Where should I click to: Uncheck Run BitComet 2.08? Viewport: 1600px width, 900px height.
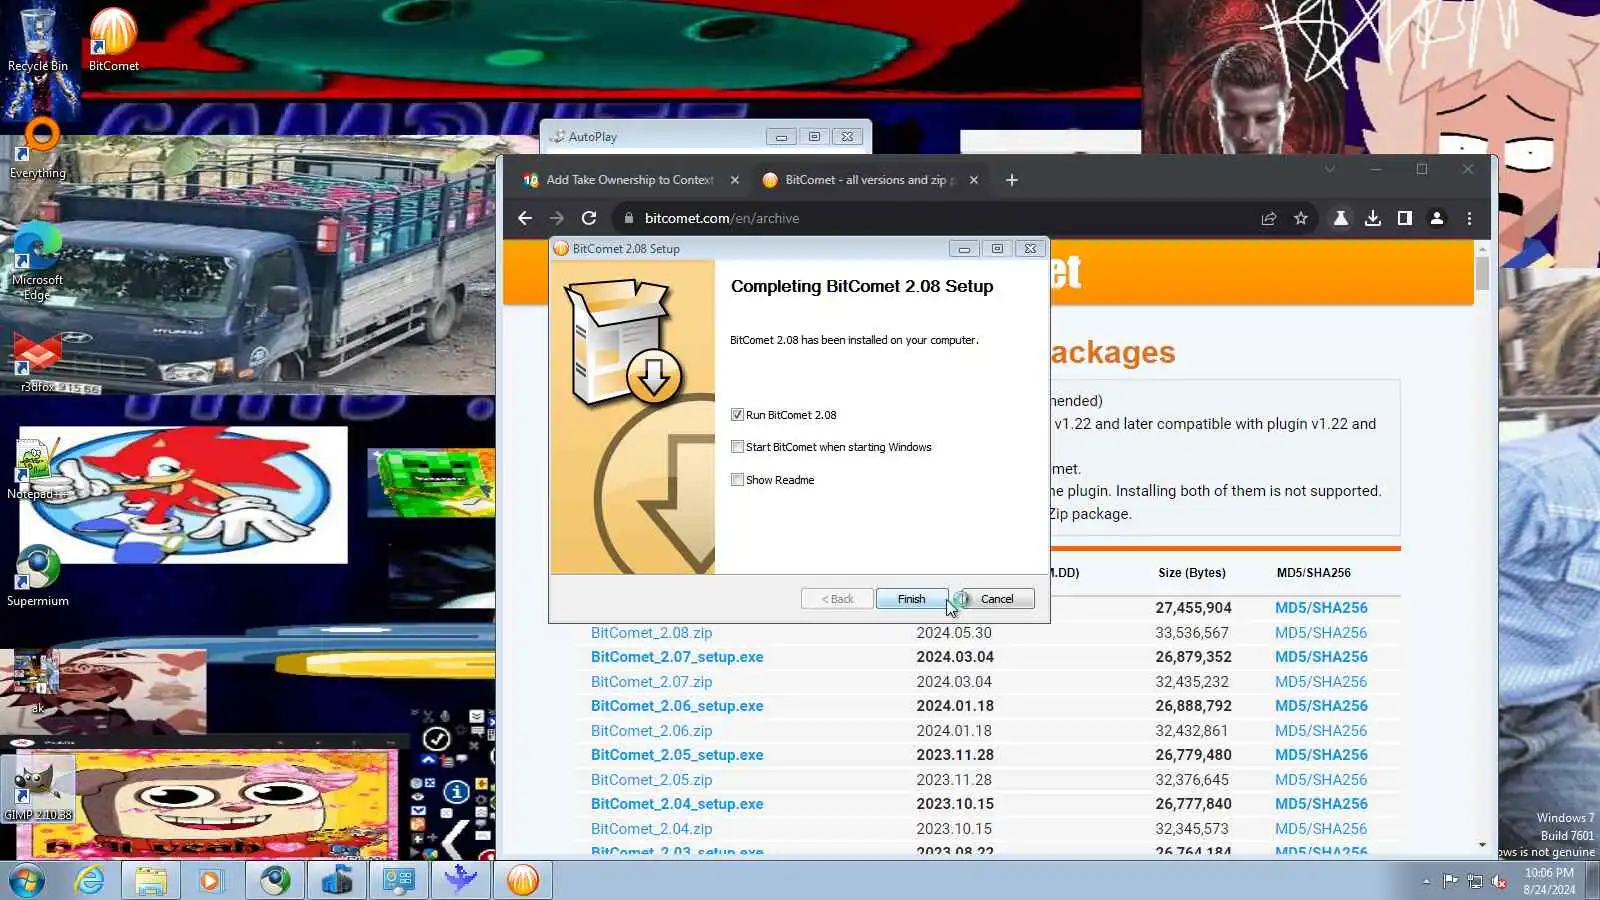tap(737, 415)
